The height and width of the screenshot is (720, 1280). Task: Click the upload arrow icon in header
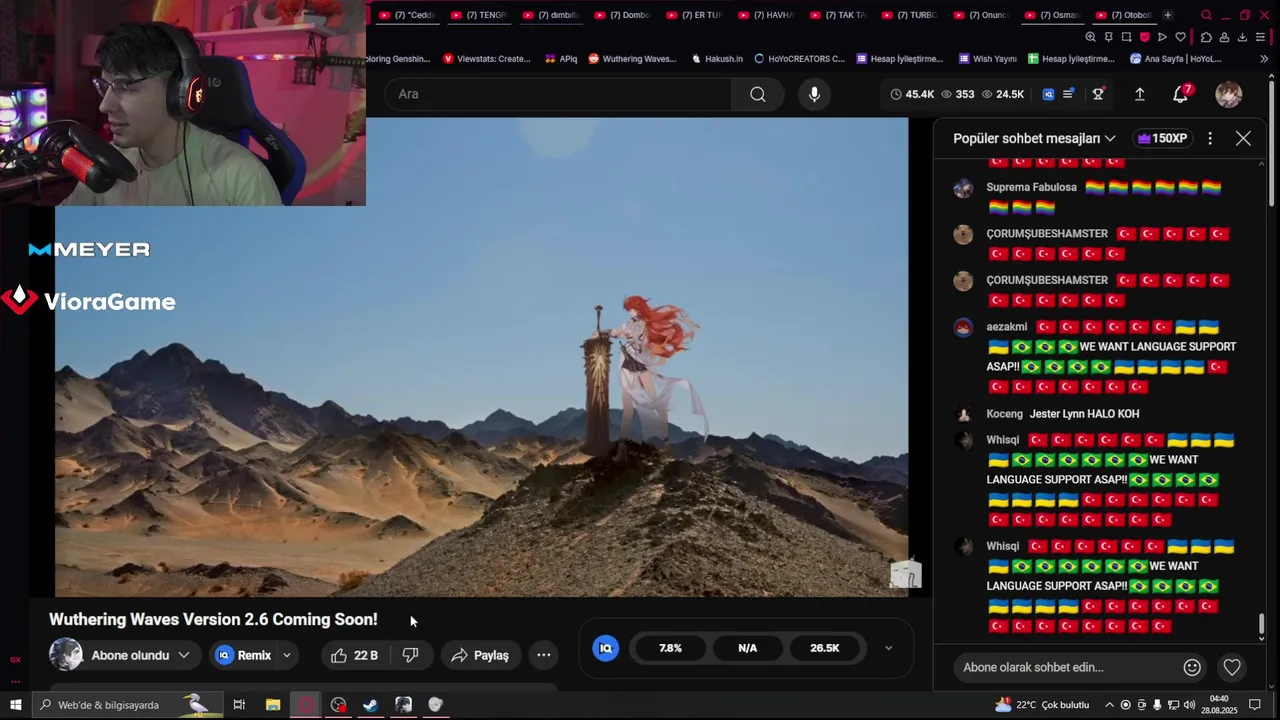click(1139, 94)
